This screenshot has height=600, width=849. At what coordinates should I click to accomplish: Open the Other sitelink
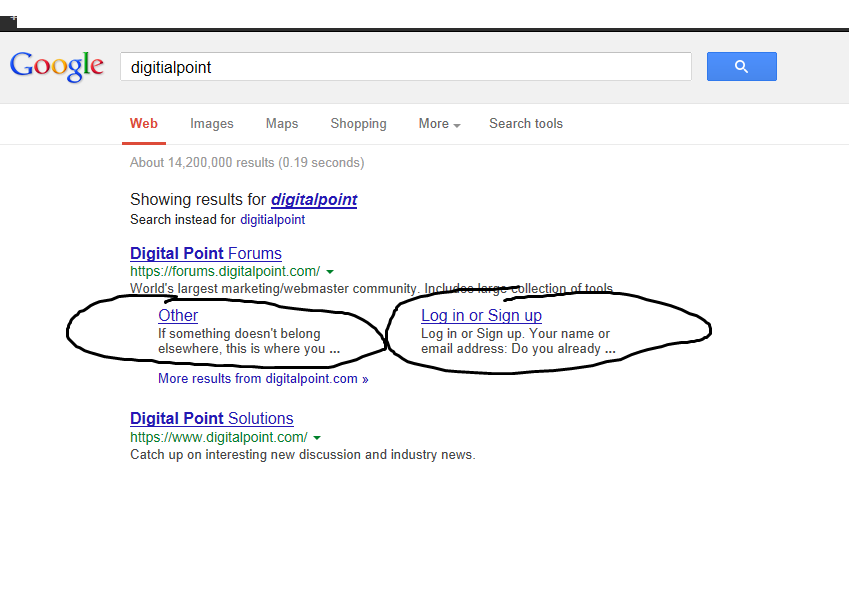pos(178,315)
